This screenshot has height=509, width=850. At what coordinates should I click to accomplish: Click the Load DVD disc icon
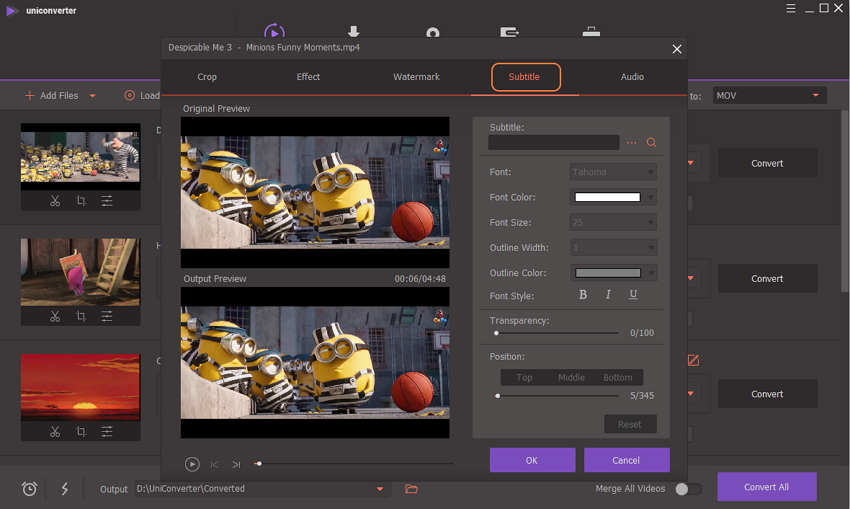click(130, 95)
